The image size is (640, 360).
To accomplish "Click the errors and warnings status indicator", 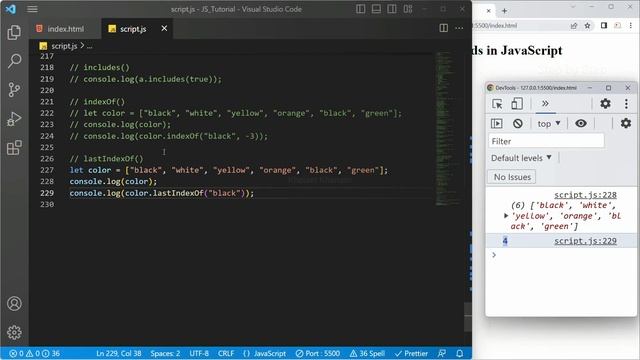I will [x=35, y=353].
